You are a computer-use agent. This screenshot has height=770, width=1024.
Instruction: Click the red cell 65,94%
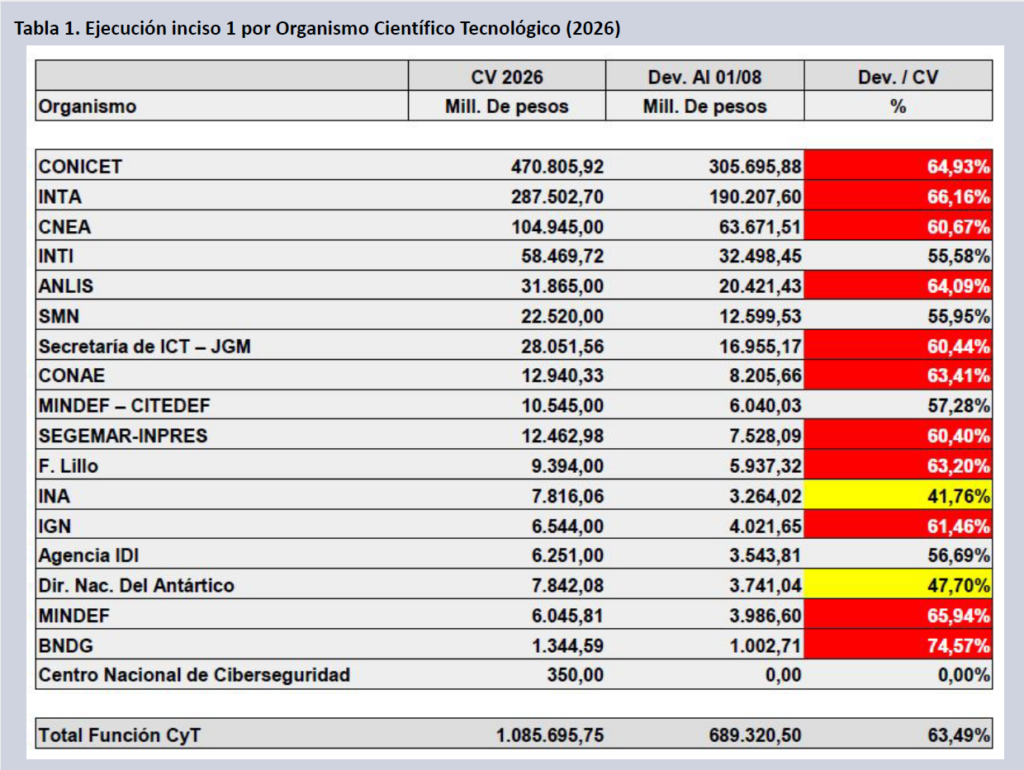click(x=898, y=614)
